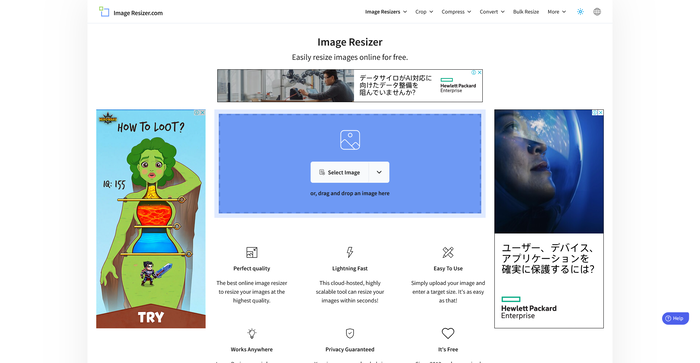
Task: Click the astronaut image in the right ad
Action: click(x=549, y=171)
